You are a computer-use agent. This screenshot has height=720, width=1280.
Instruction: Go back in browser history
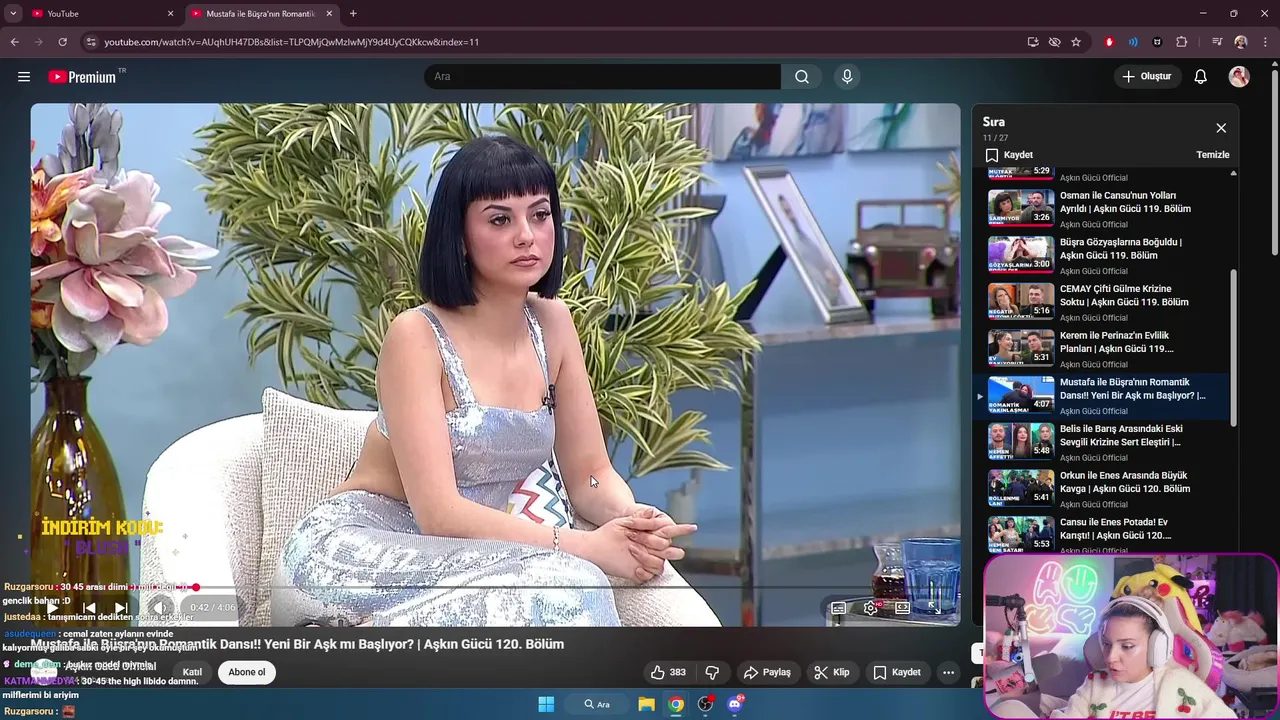coord(14,42)
